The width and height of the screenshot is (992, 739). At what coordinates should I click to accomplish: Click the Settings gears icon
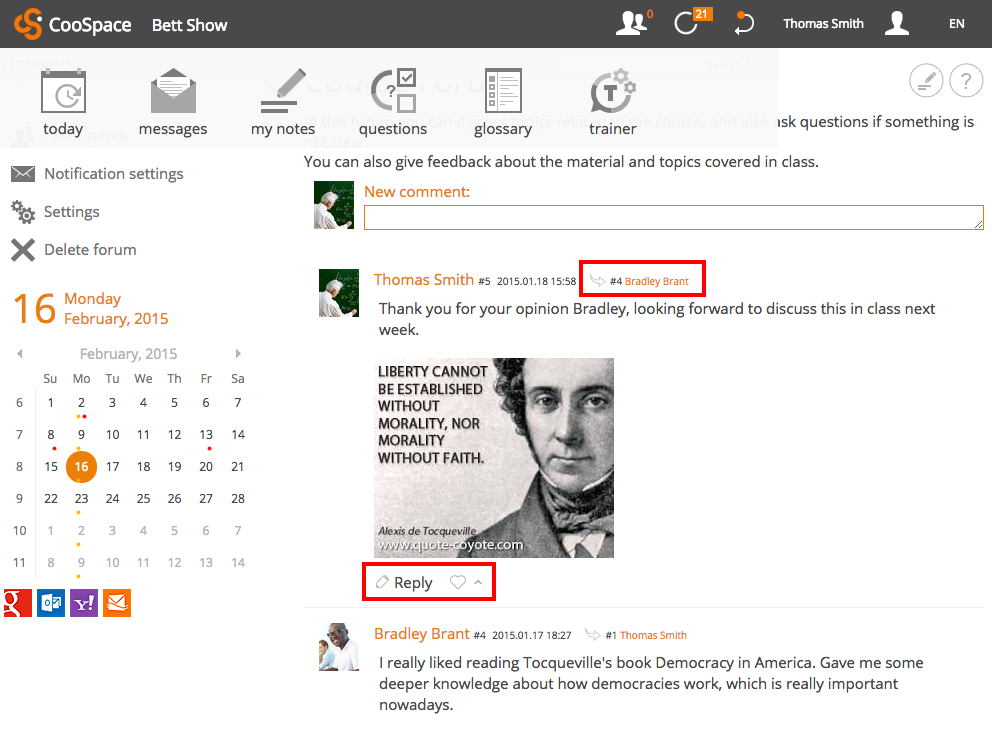point(23,212)
